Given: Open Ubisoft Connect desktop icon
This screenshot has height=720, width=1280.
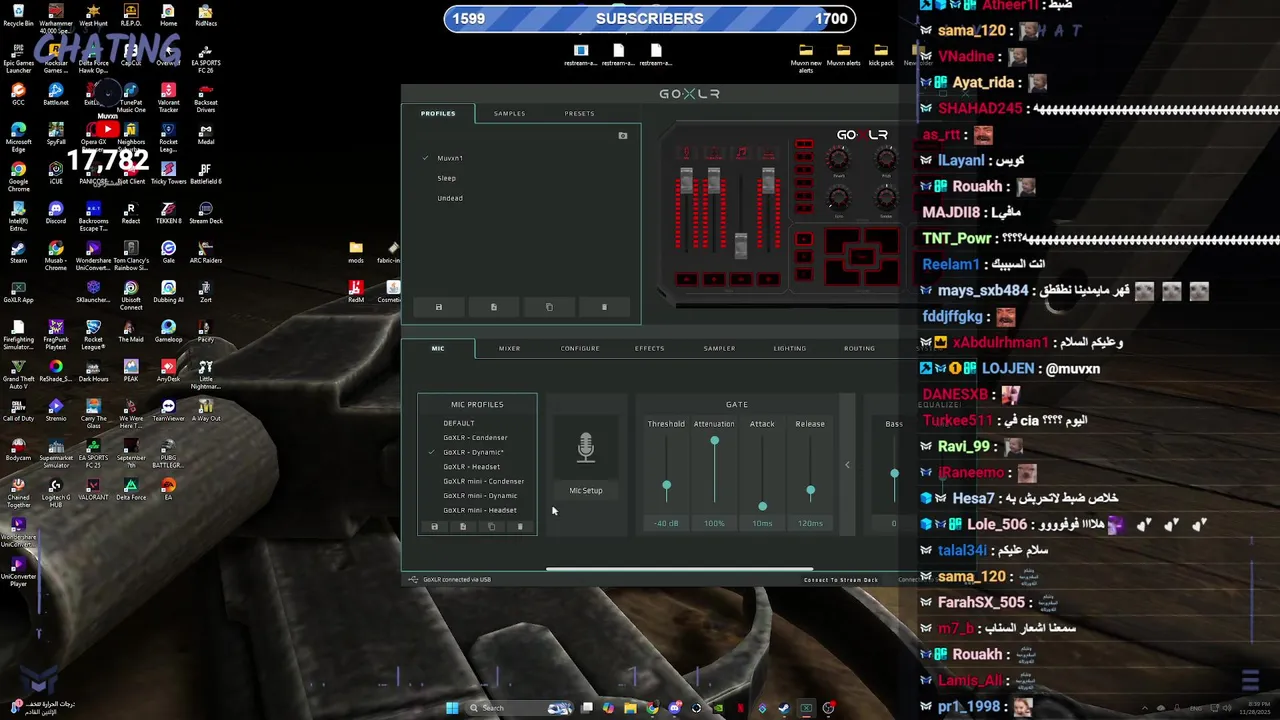Looking at the screenshot, I should [x=131, y=296].
